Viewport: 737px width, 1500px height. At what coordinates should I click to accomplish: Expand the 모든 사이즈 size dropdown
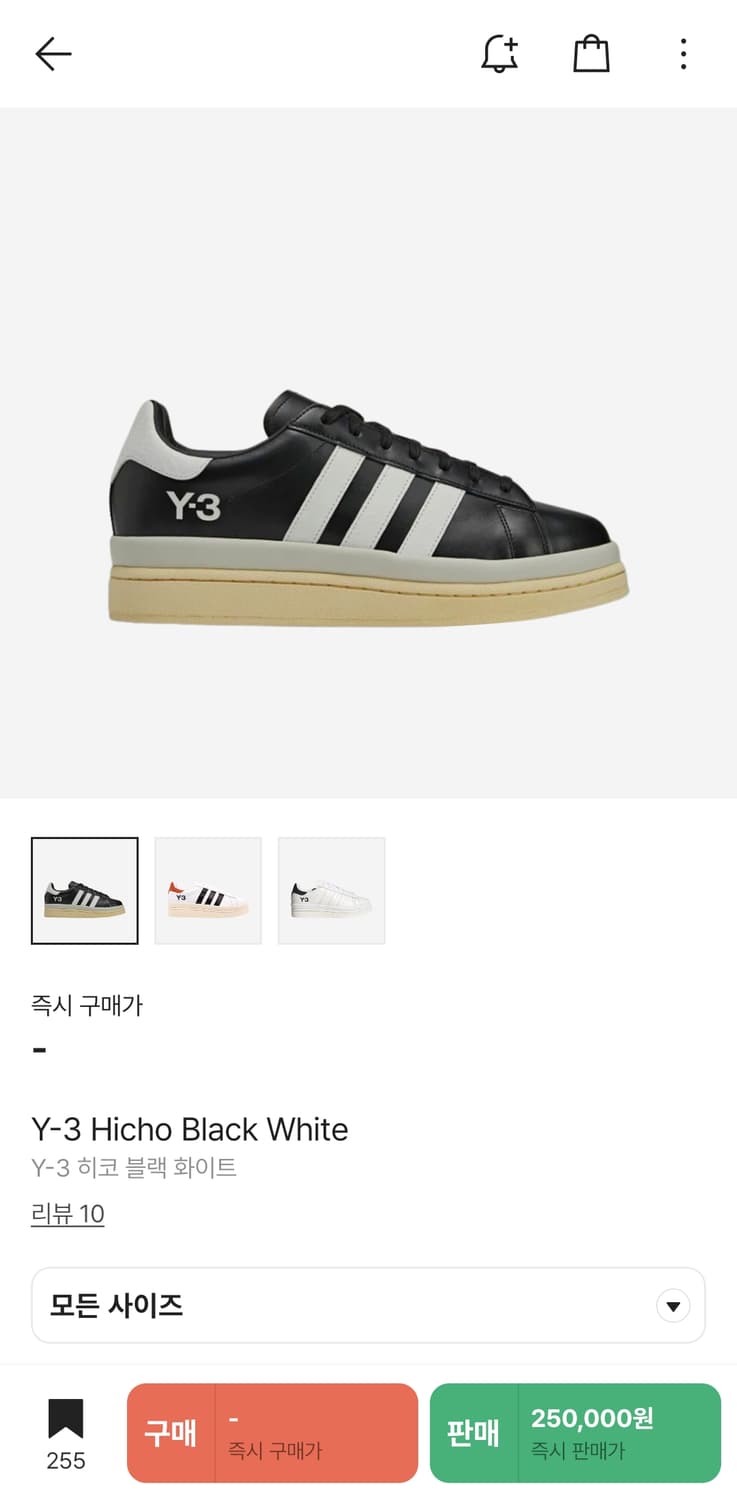[368, 1305]
